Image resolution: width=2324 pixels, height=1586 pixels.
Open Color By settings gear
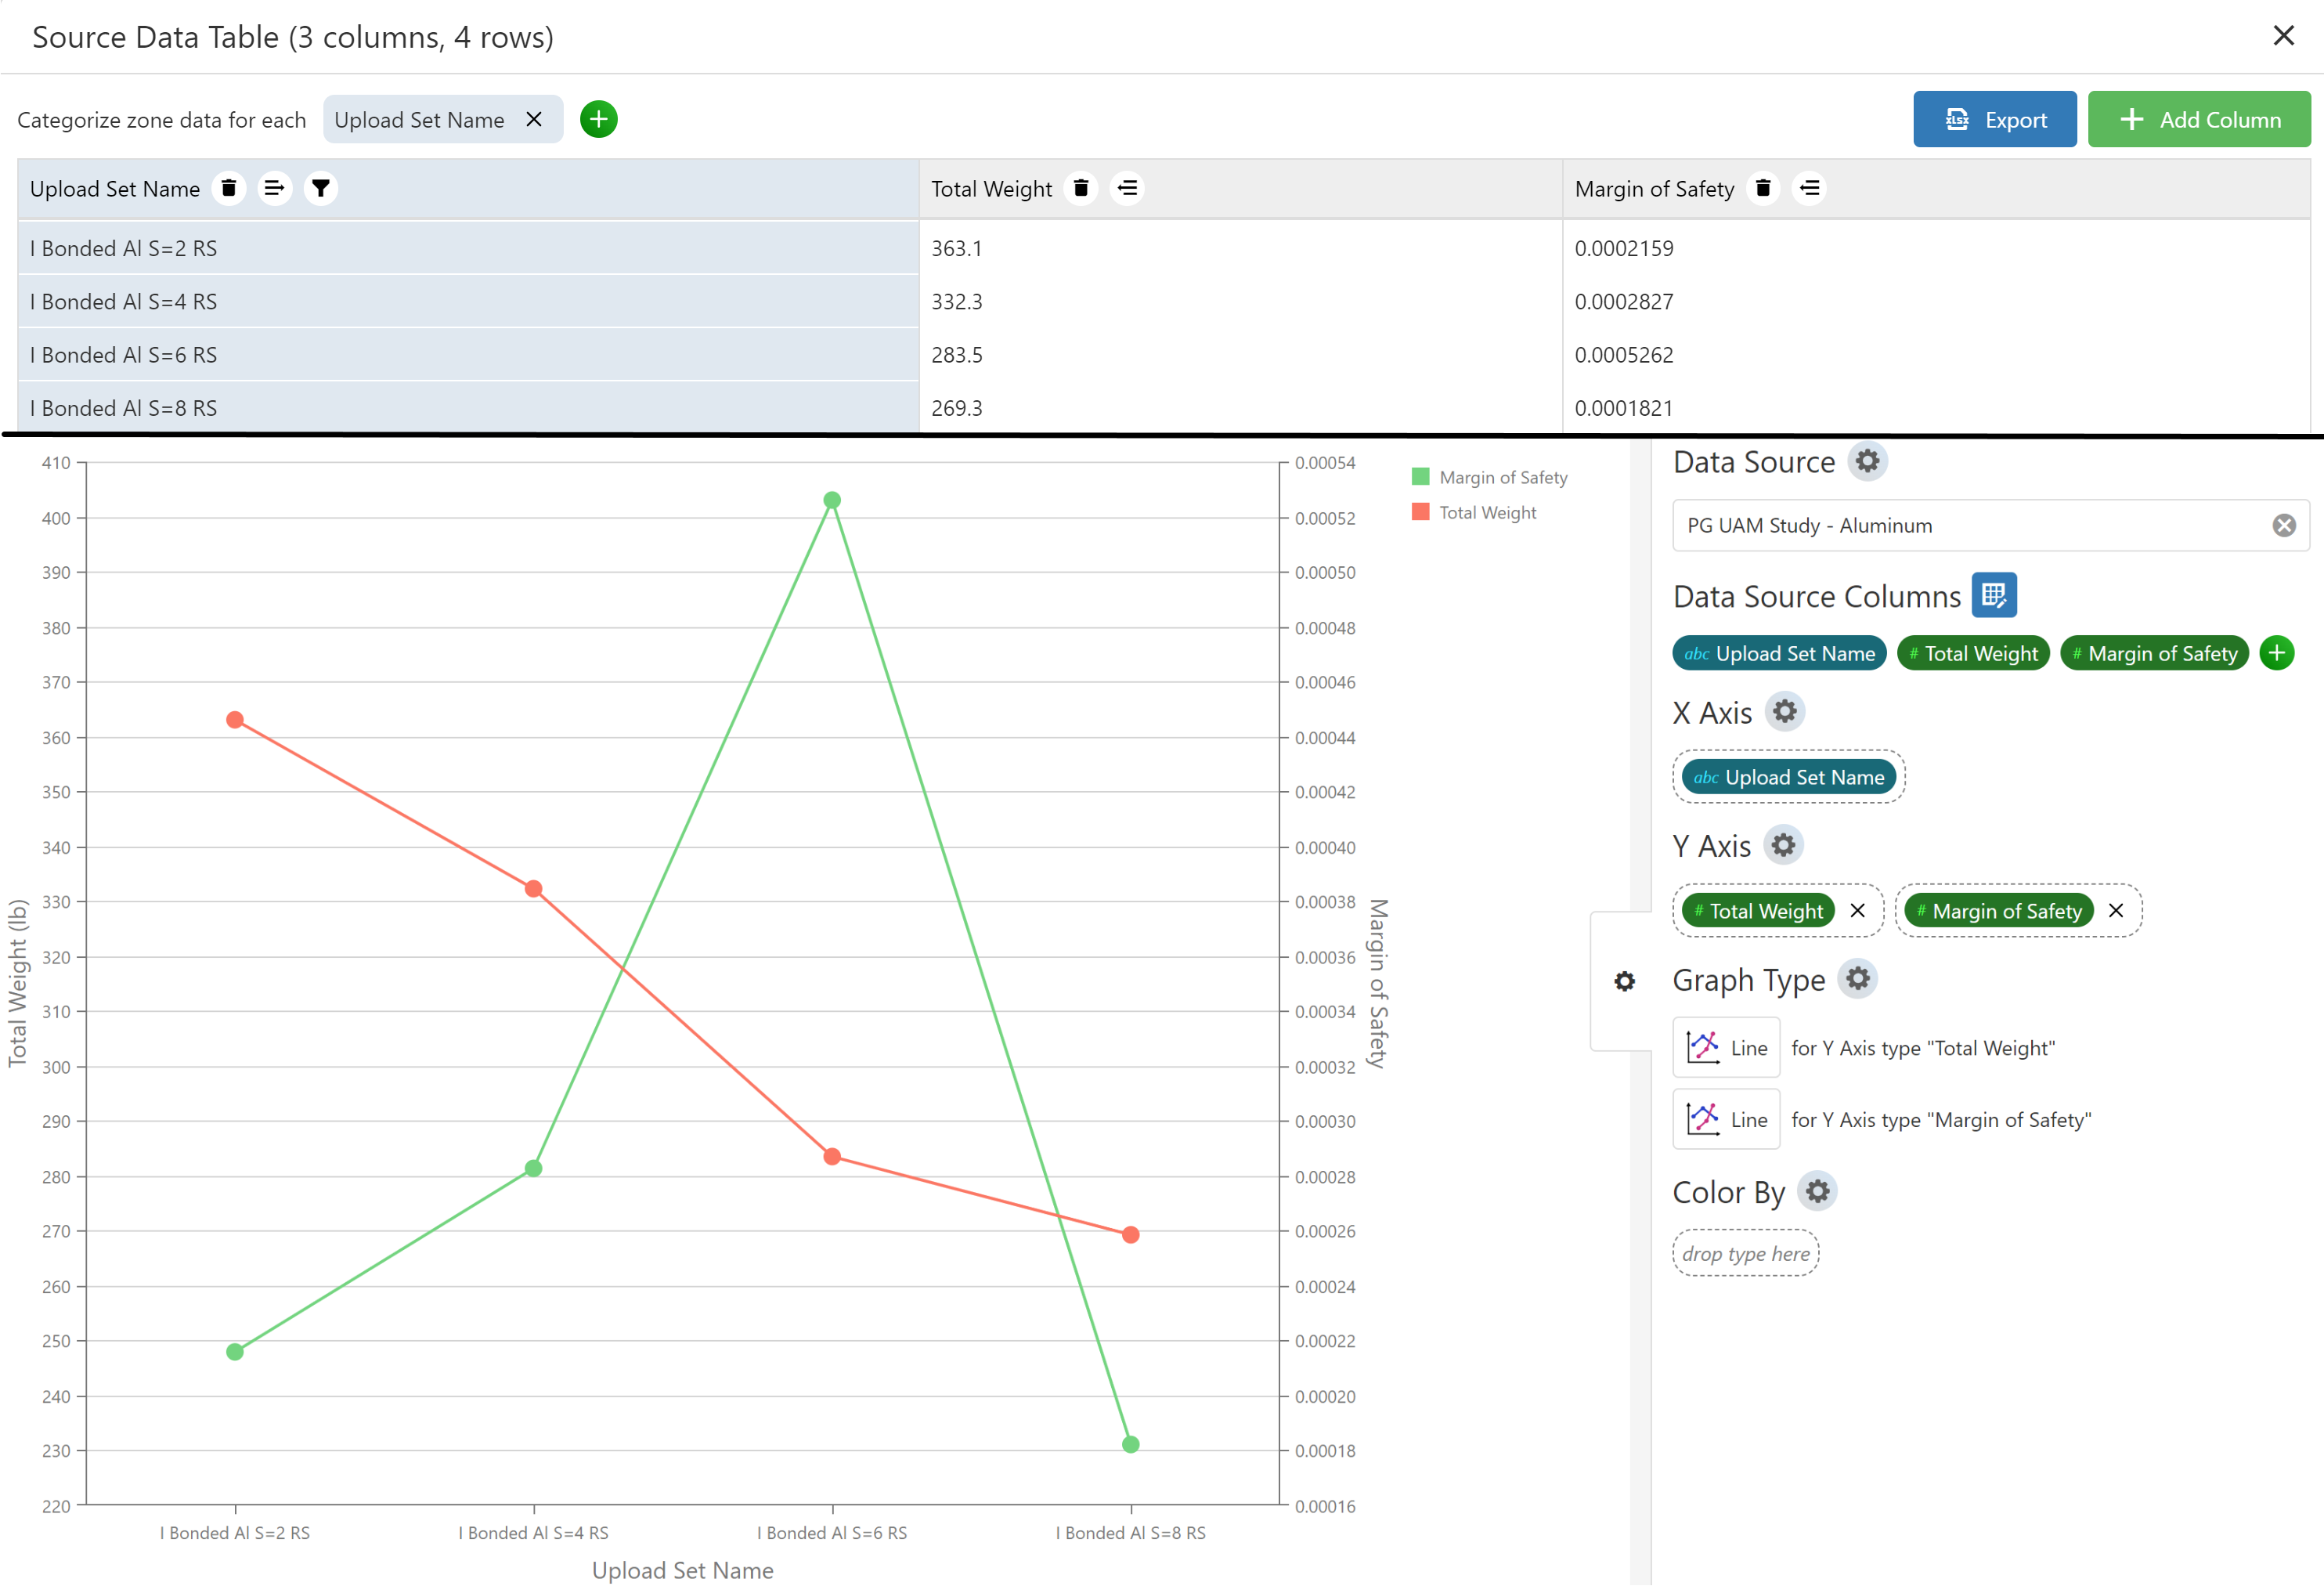click(1818, 1191)
